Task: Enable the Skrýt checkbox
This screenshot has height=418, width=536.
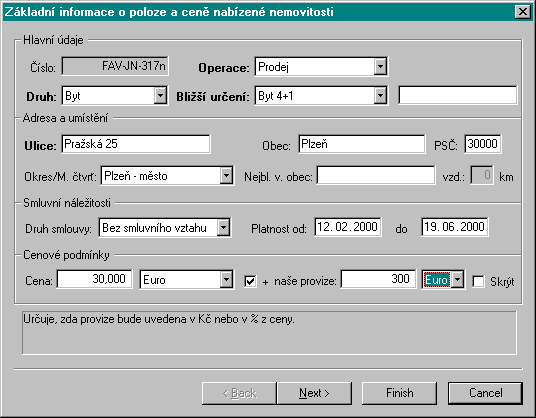Action: click(x=478, y=281)
